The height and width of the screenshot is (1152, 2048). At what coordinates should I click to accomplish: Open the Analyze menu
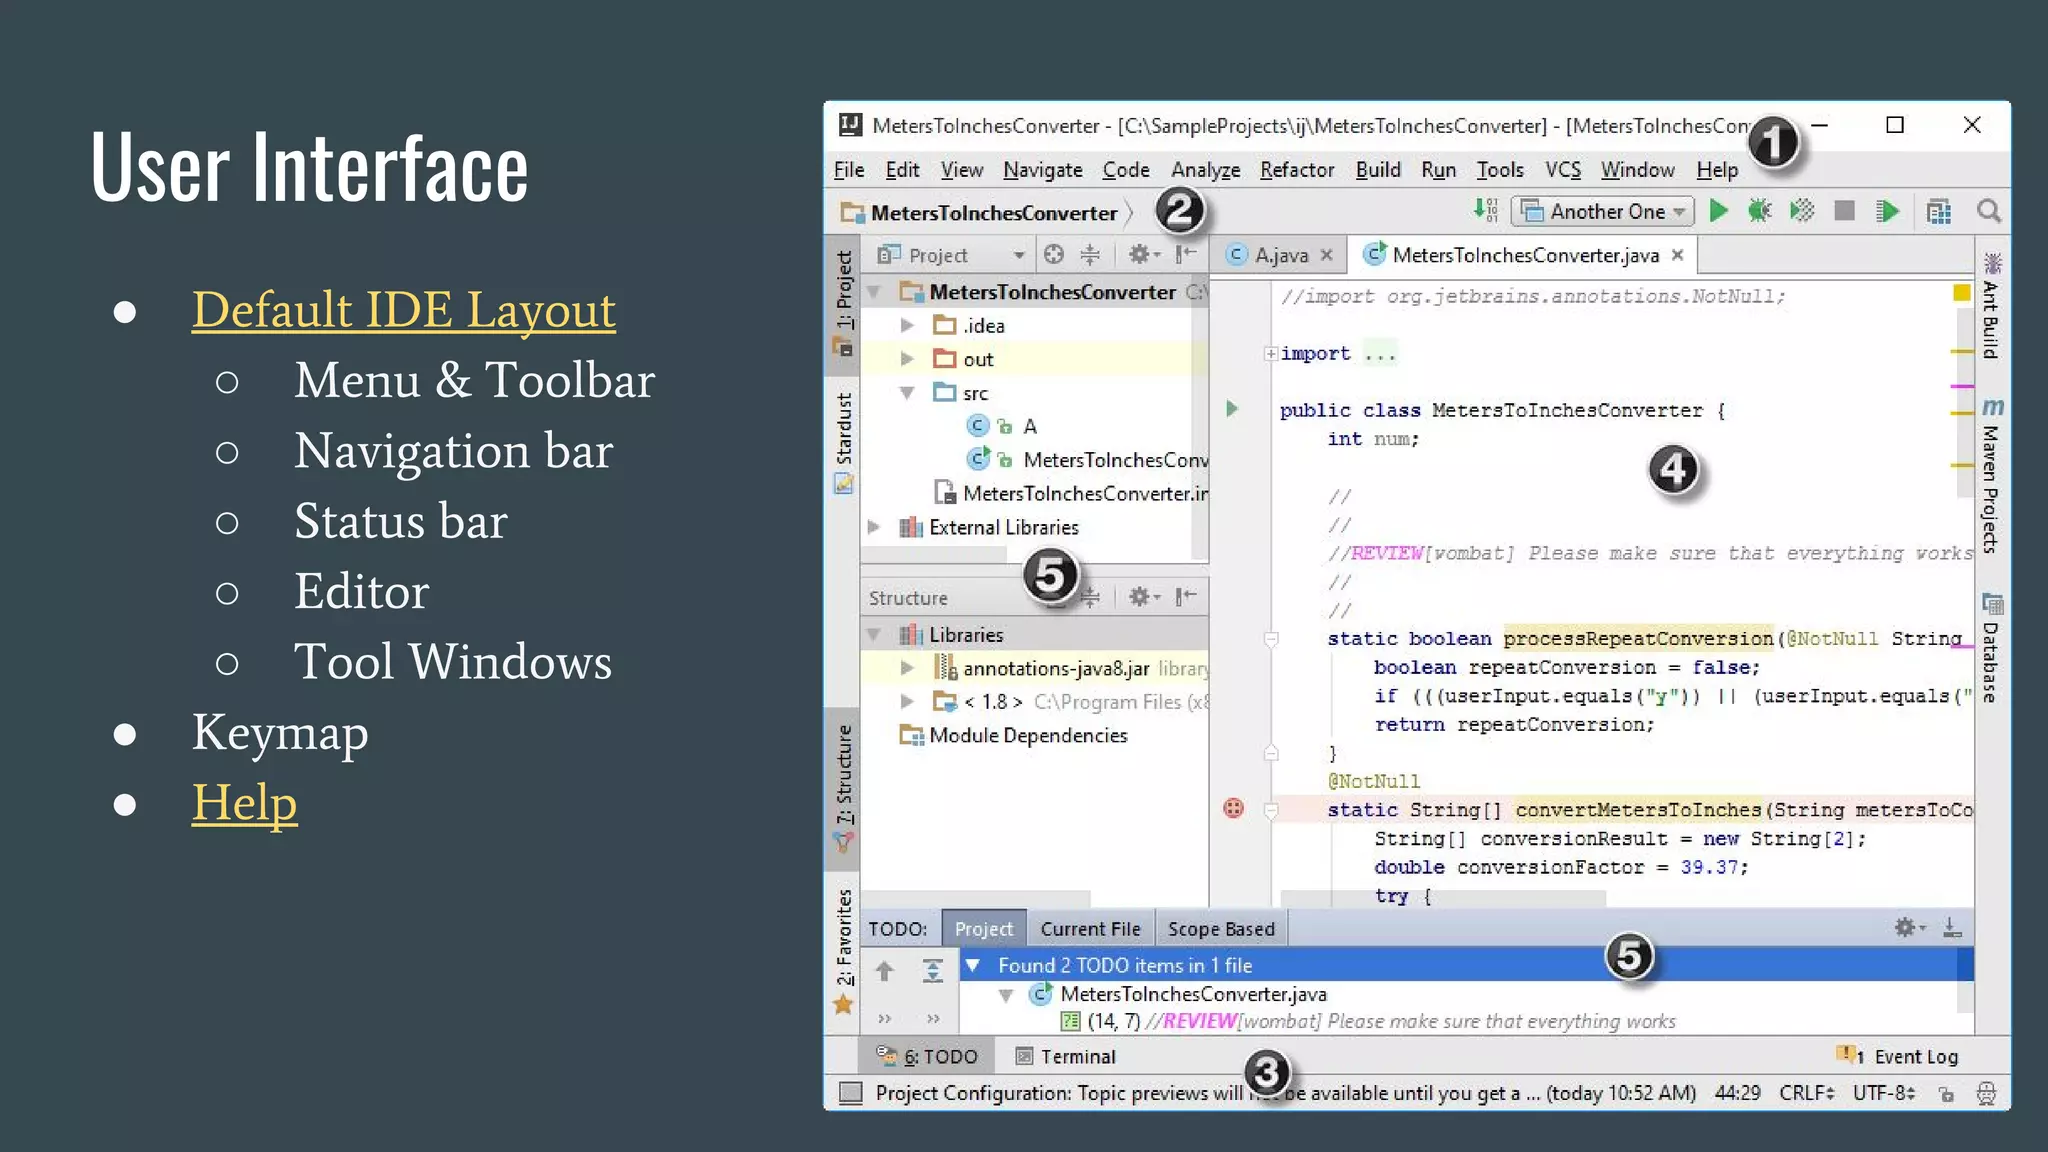(1206, 170)
